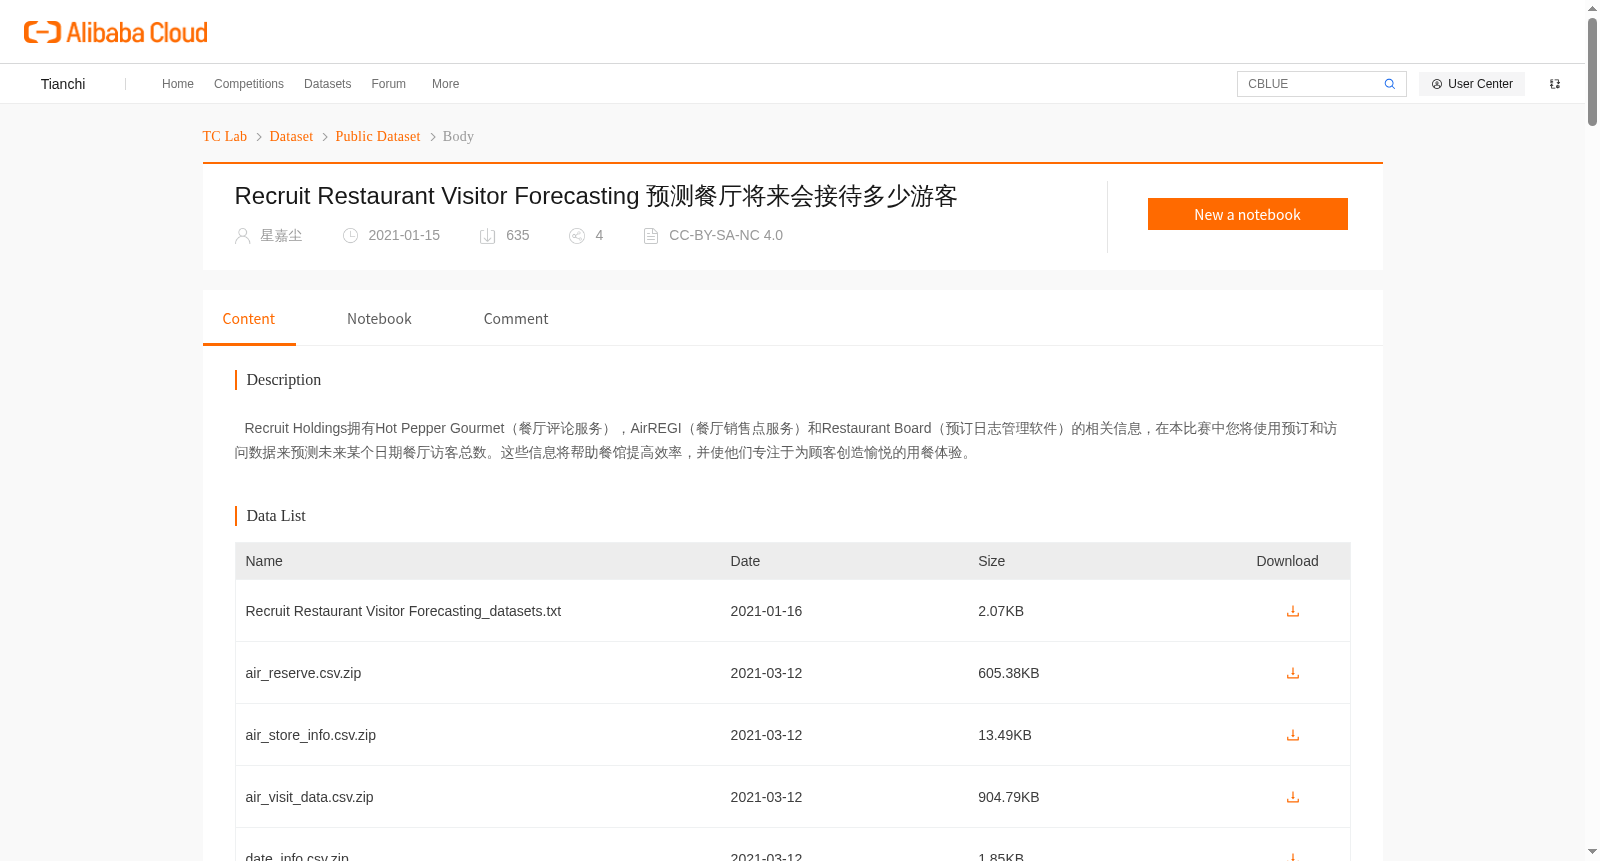The width and height of the screenshot is (1600, 861).
Task: Download Recruit Restaurant Visitor Forecasting_datasets.txt
Action: click(x=1293, y=611)
